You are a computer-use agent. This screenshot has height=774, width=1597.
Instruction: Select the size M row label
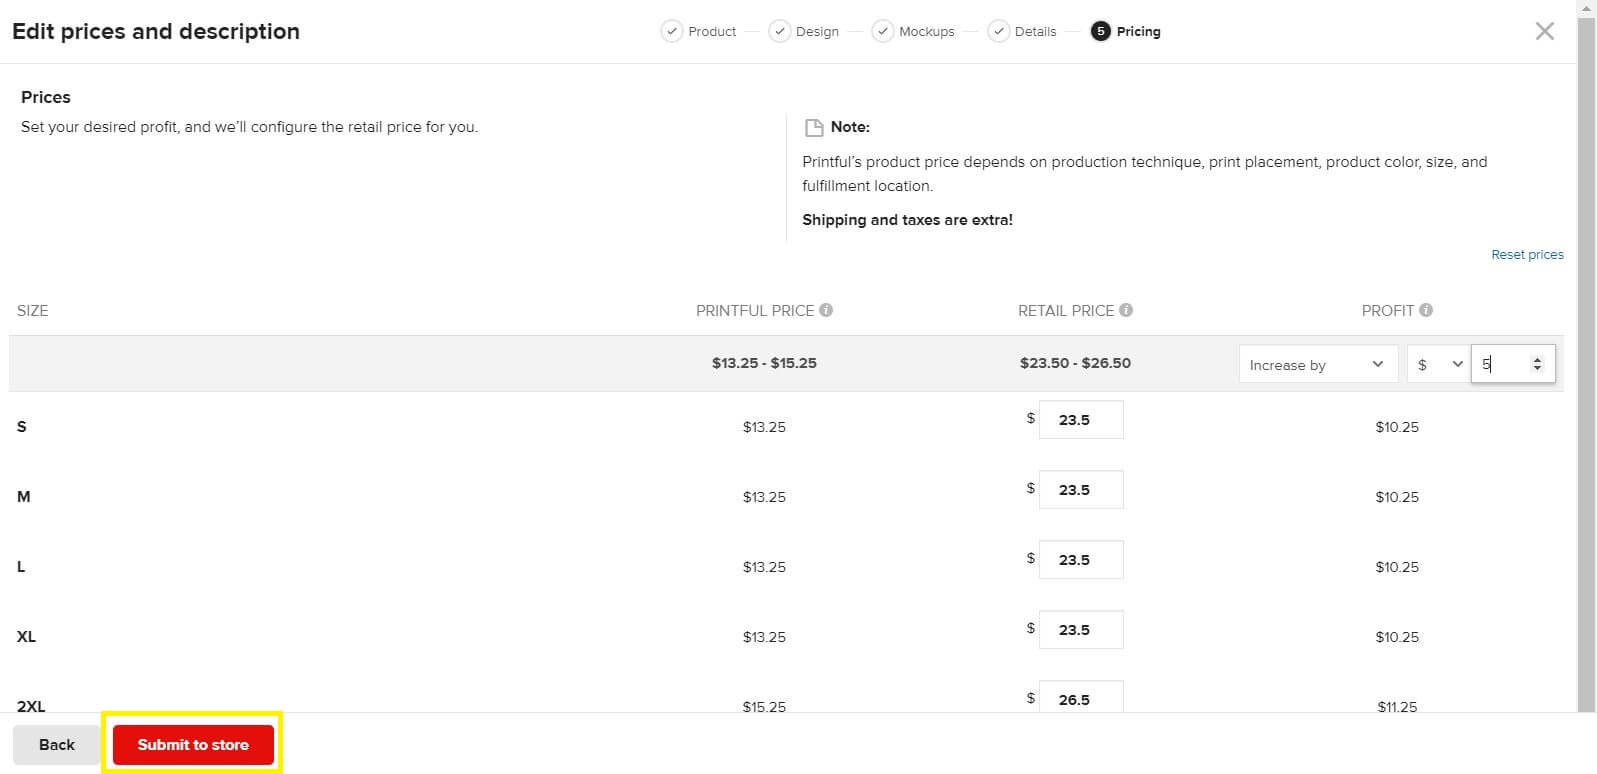click(24, 497)
